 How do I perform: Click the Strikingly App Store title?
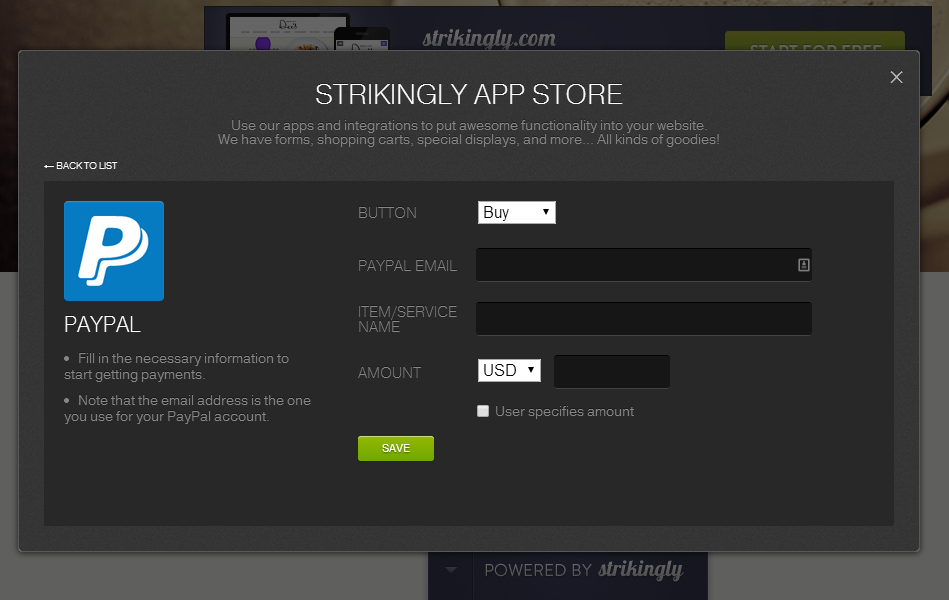click(469, 95)
